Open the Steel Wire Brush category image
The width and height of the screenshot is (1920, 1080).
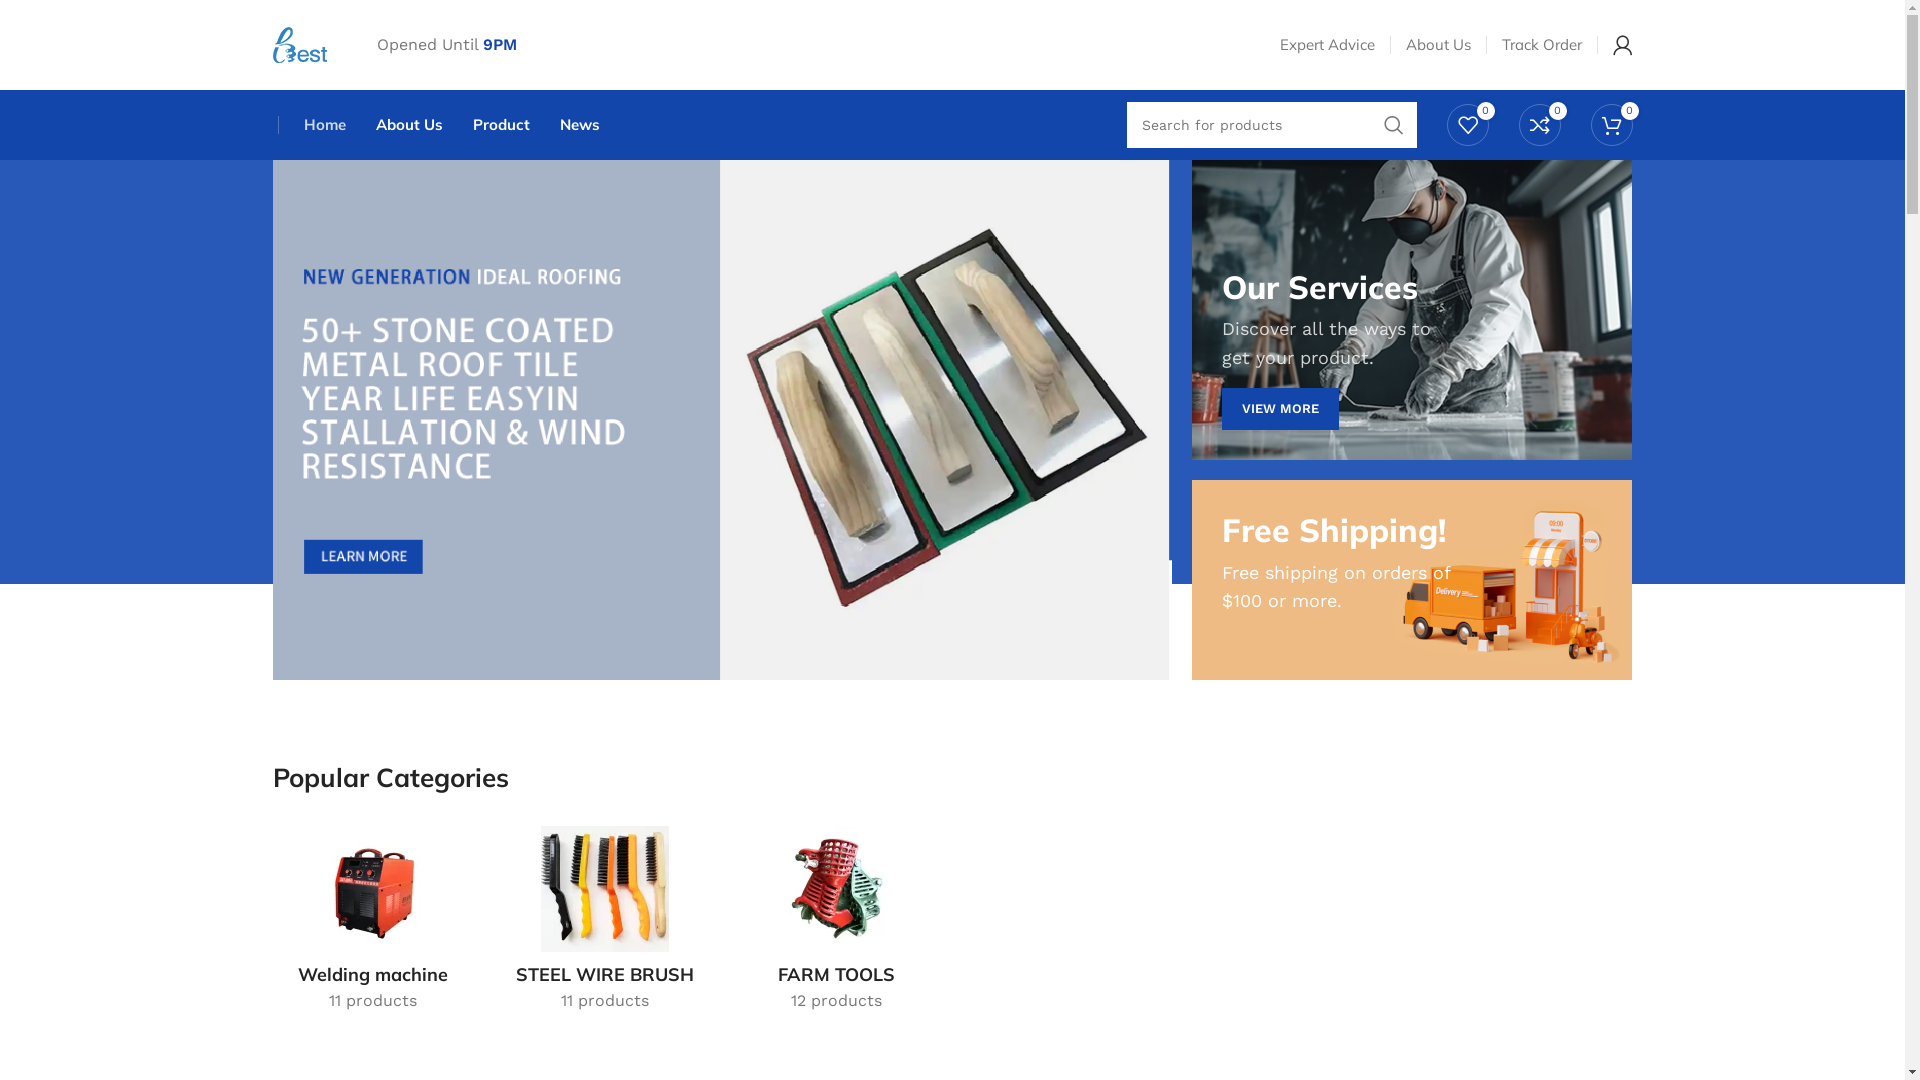[605, 889]
